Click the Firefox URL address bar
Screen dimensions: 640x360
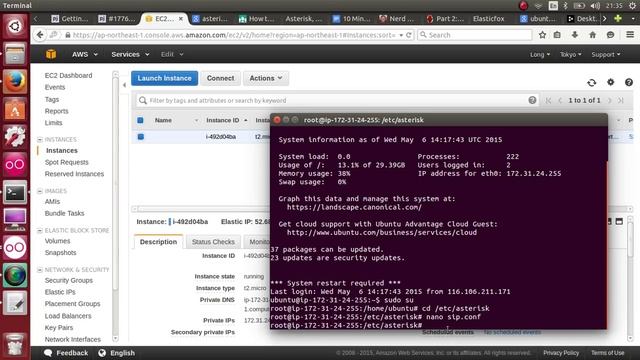[234, 35]
